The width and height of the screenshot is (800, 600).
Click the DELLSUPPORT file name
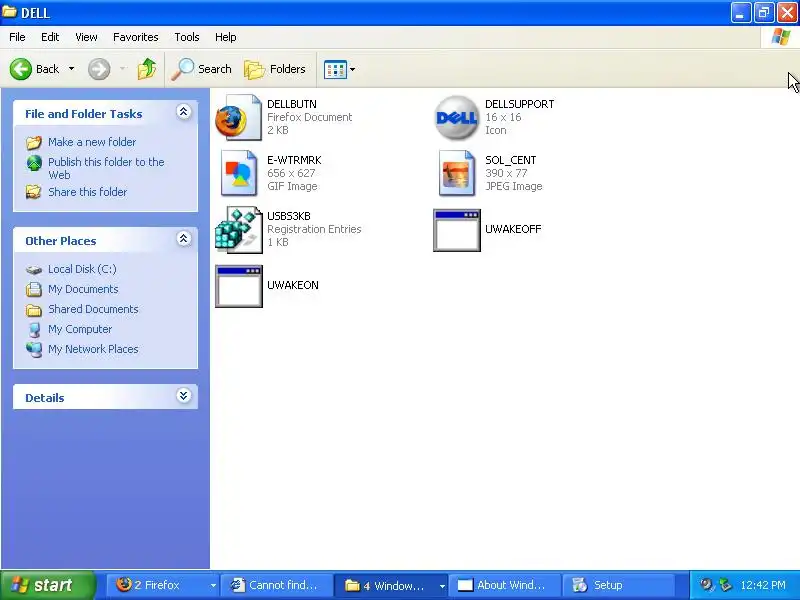point(519,104)
